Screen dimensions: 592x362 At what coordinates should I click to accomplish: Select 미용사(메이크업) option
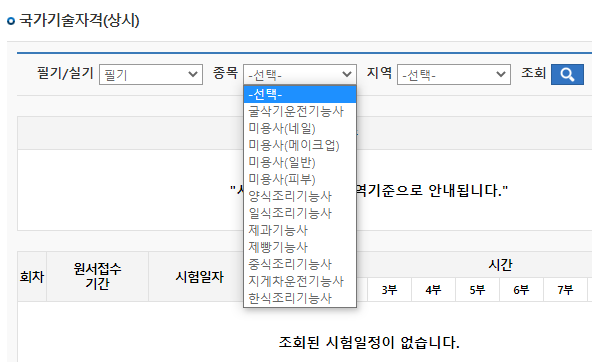(x=300, y=145)
